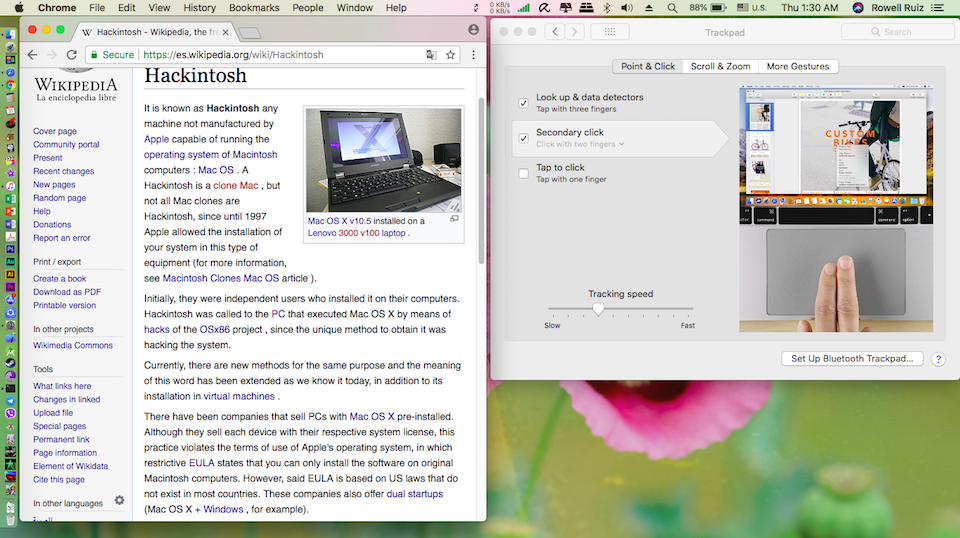This screenshot has width=960, height=538.
Task: Open the translate page icon in address bar
Action: pyautogui.click(x=431, y=54)
